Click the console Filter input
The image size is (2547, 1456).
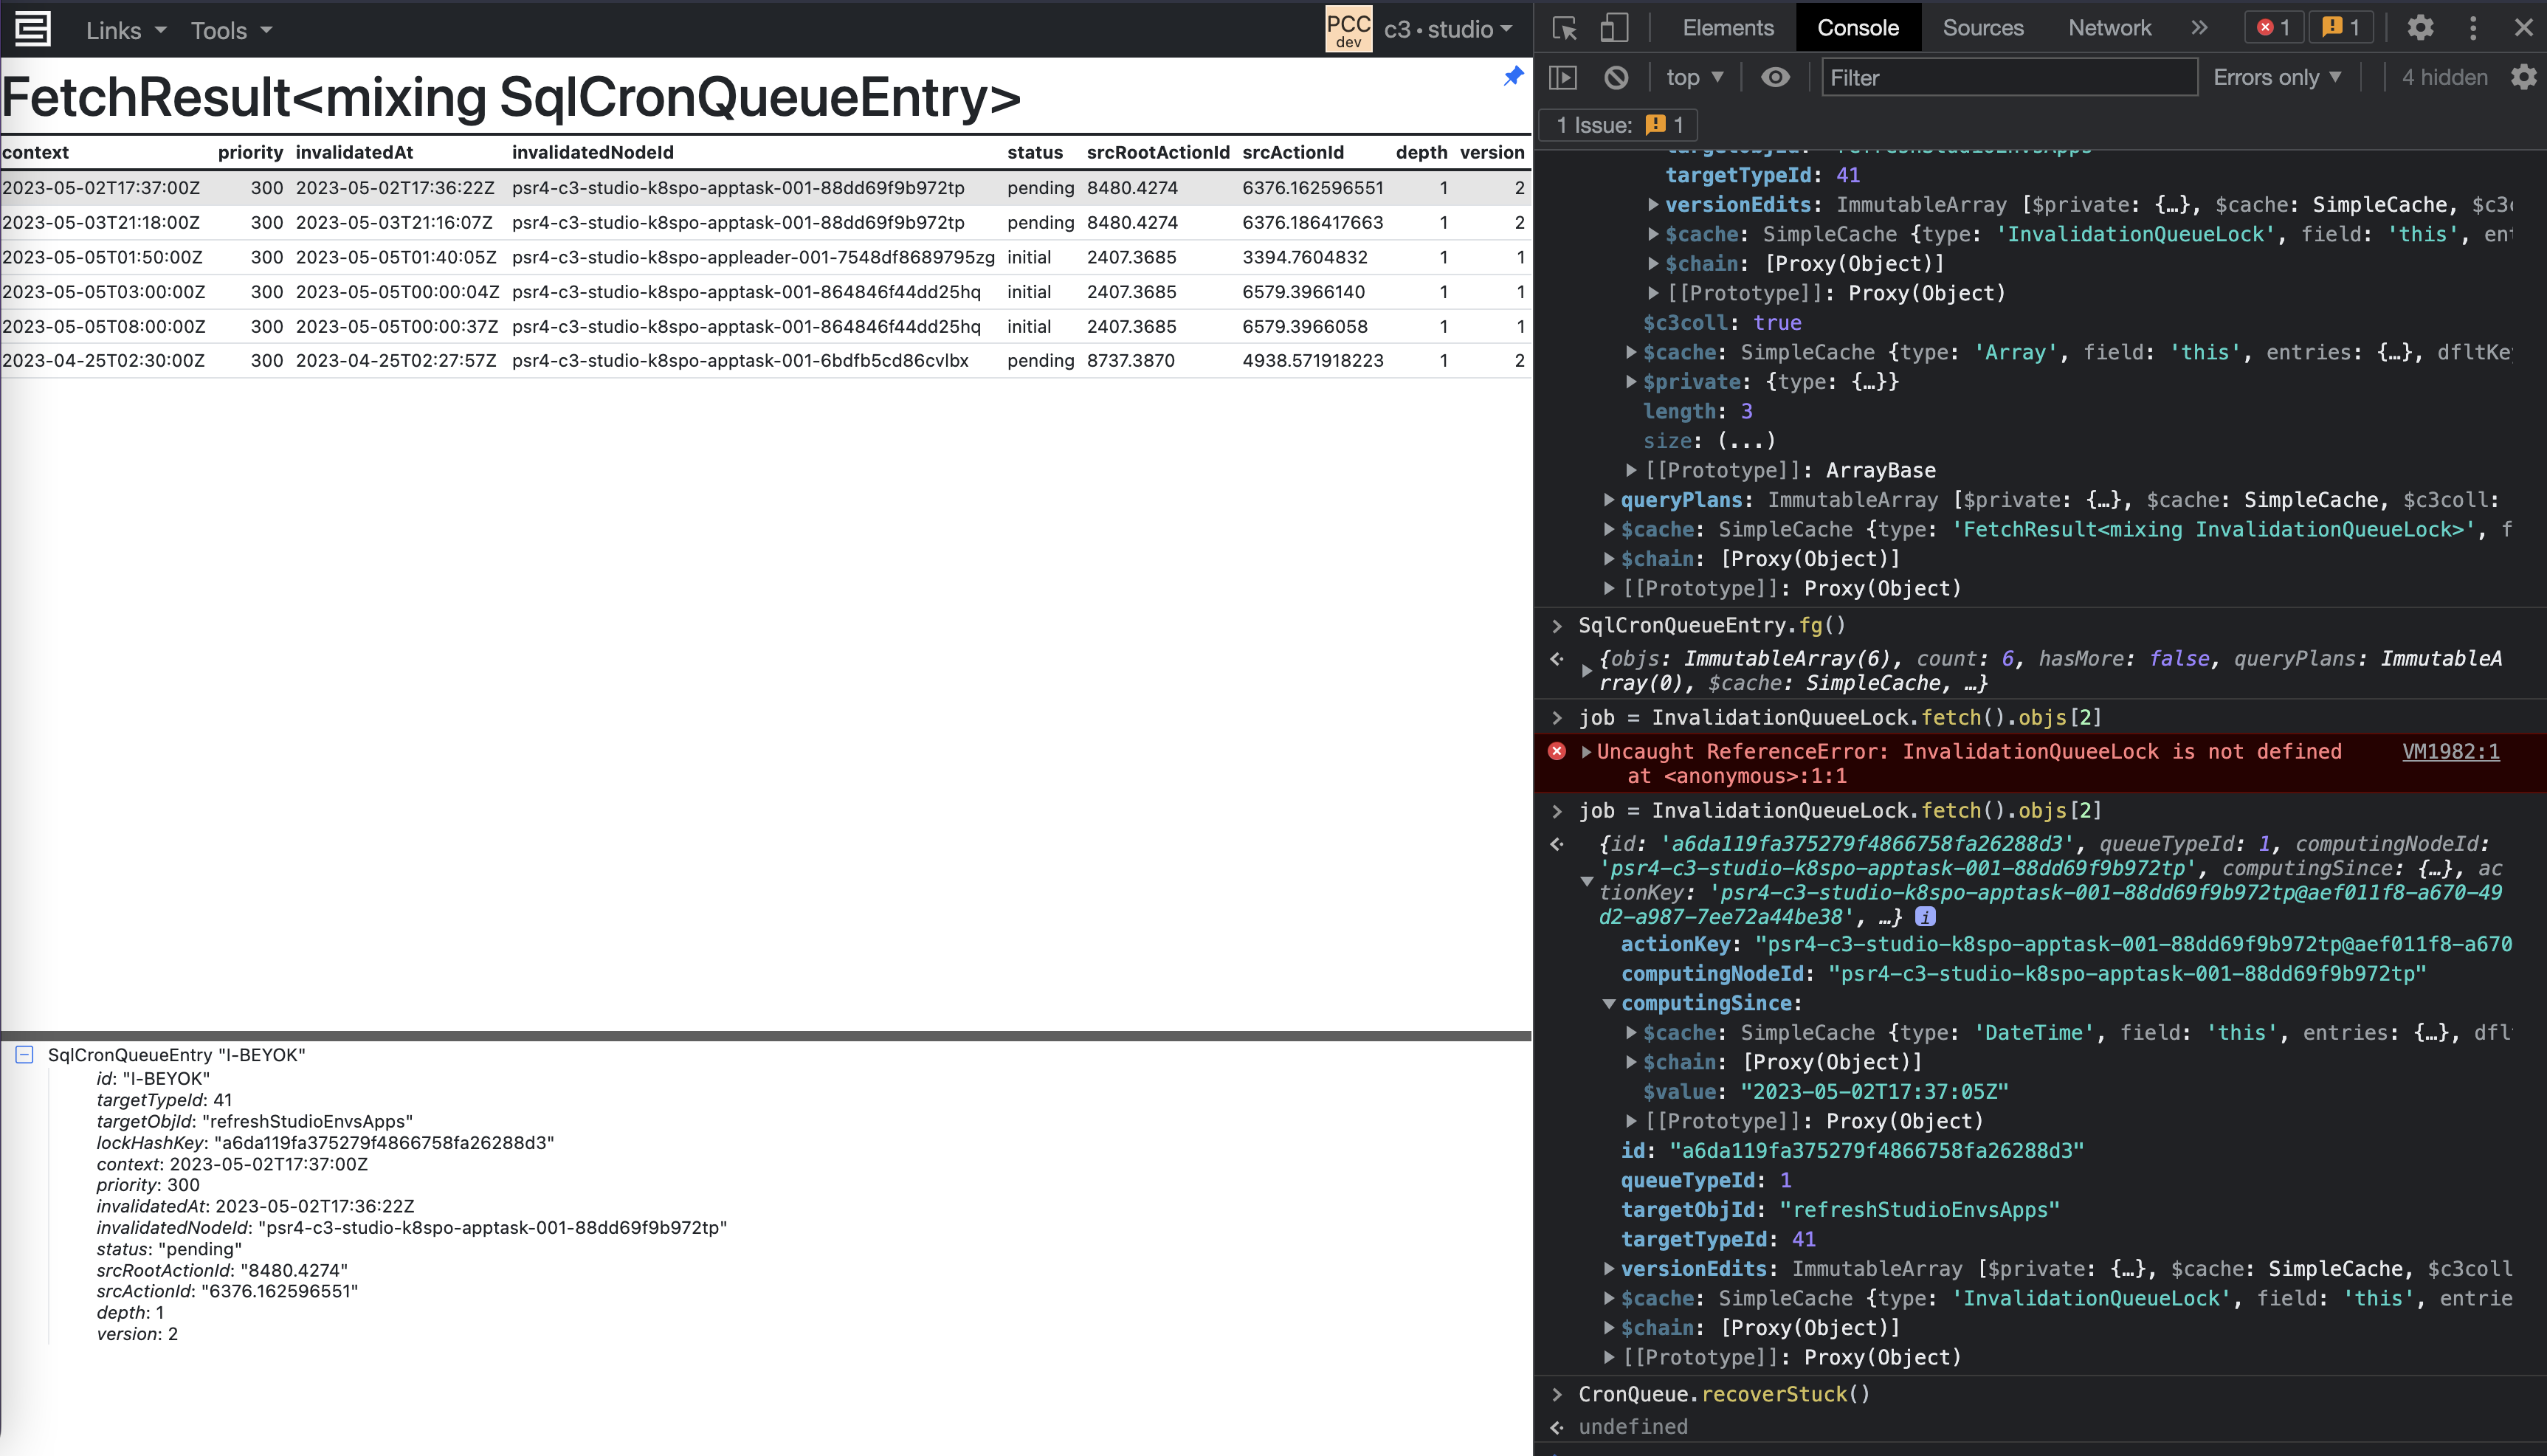tap(2008, 77)
